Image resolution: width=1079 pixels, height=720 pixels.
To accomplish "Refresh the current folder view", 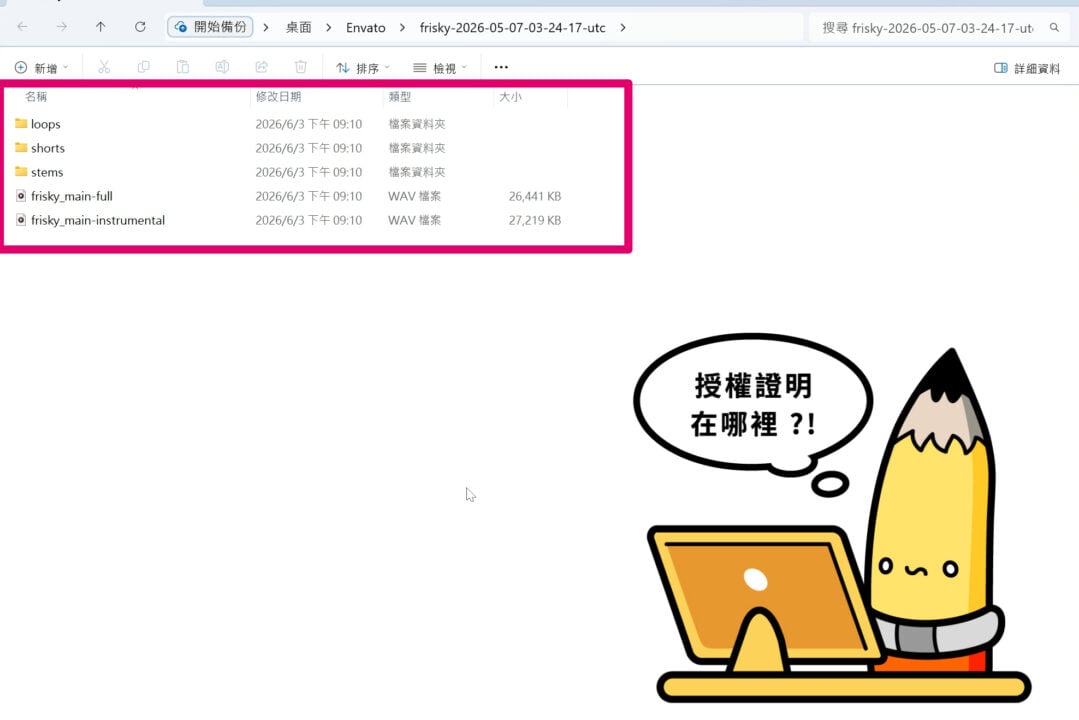I will pos(140,27).
